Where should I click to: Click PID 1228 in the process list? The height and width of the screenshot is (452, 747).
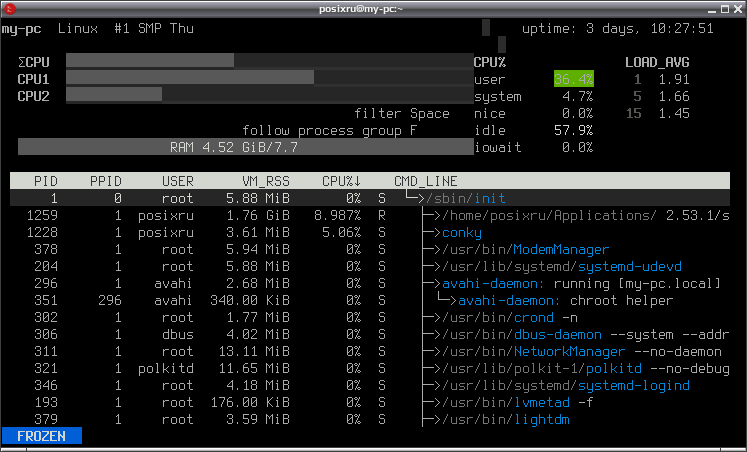pos(42,233)
